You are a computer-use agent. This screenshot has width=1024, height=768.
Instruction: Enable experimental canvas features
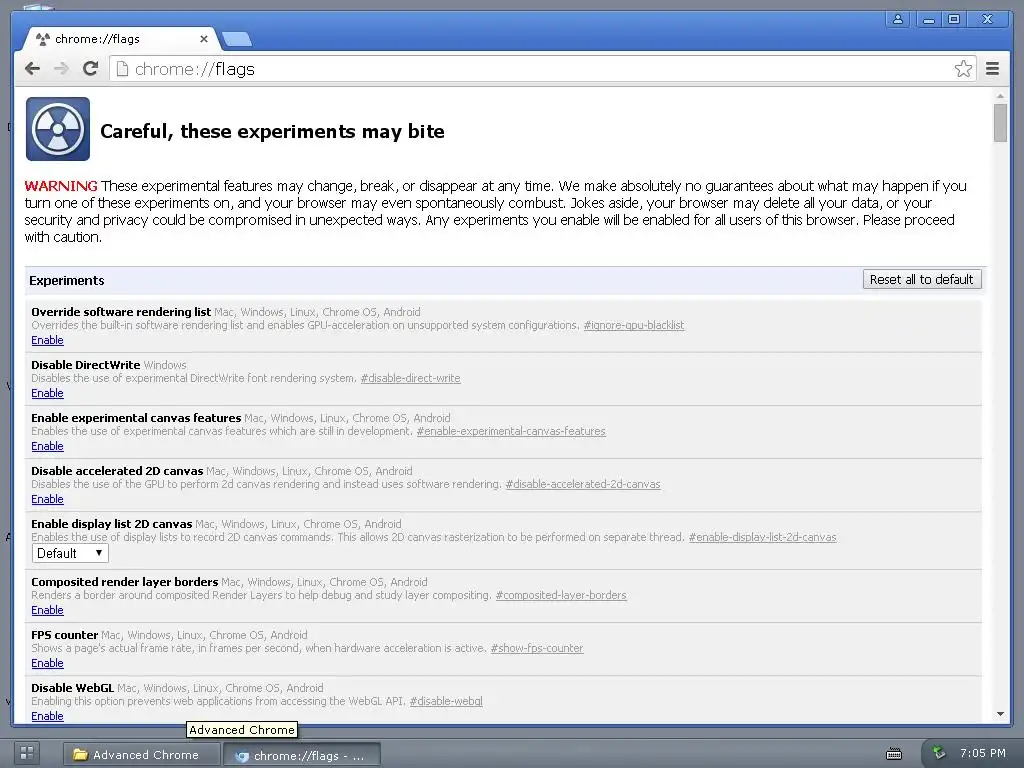pyautogui.click(x=47, y=446)
